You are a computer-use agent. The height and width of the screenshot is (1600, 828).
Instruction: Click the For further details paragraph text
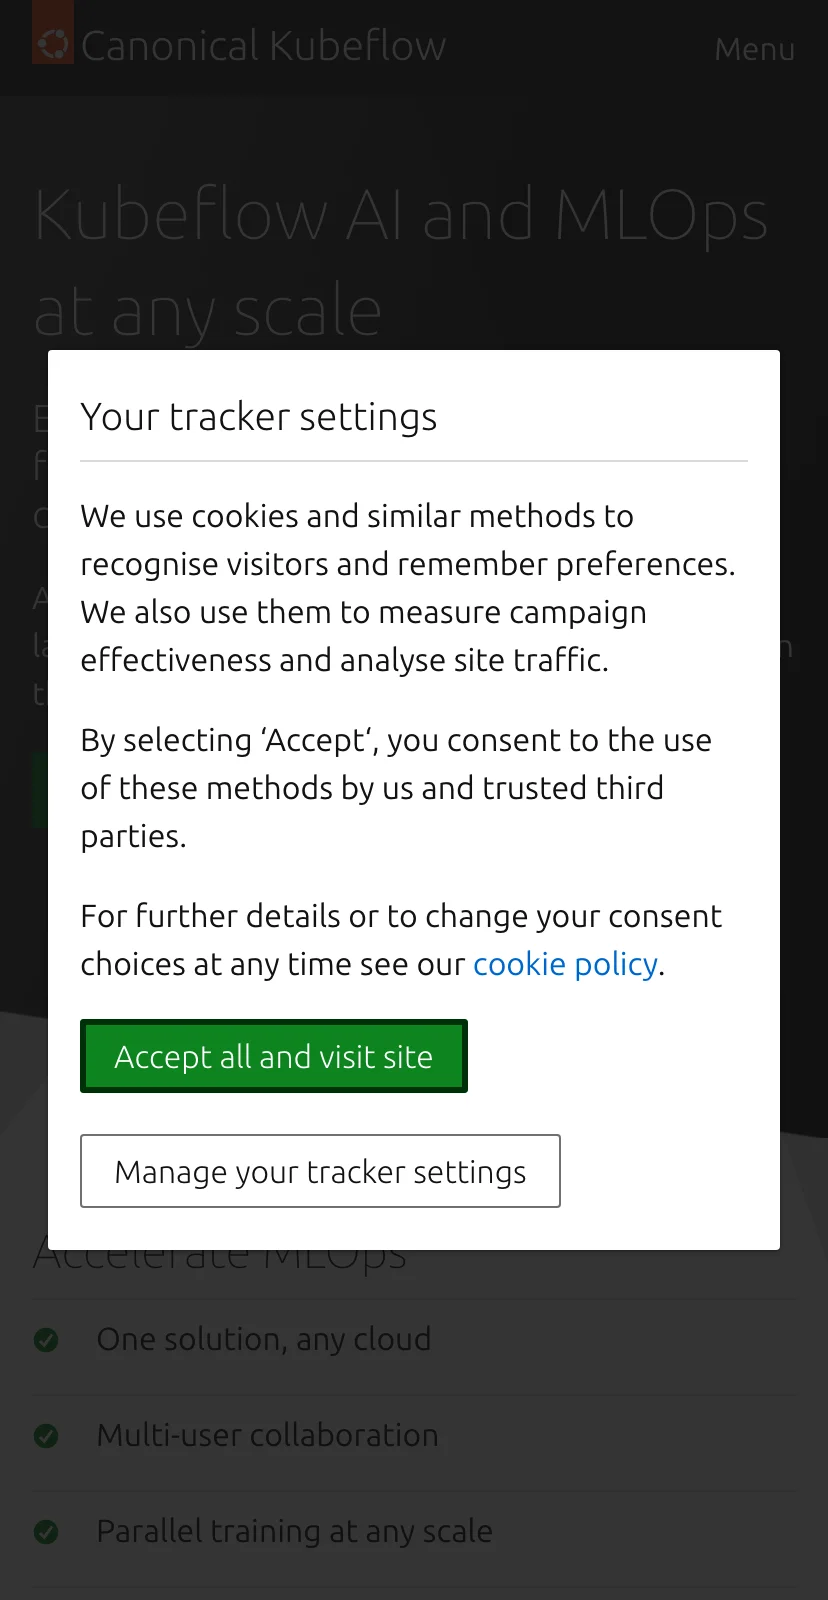401,940
